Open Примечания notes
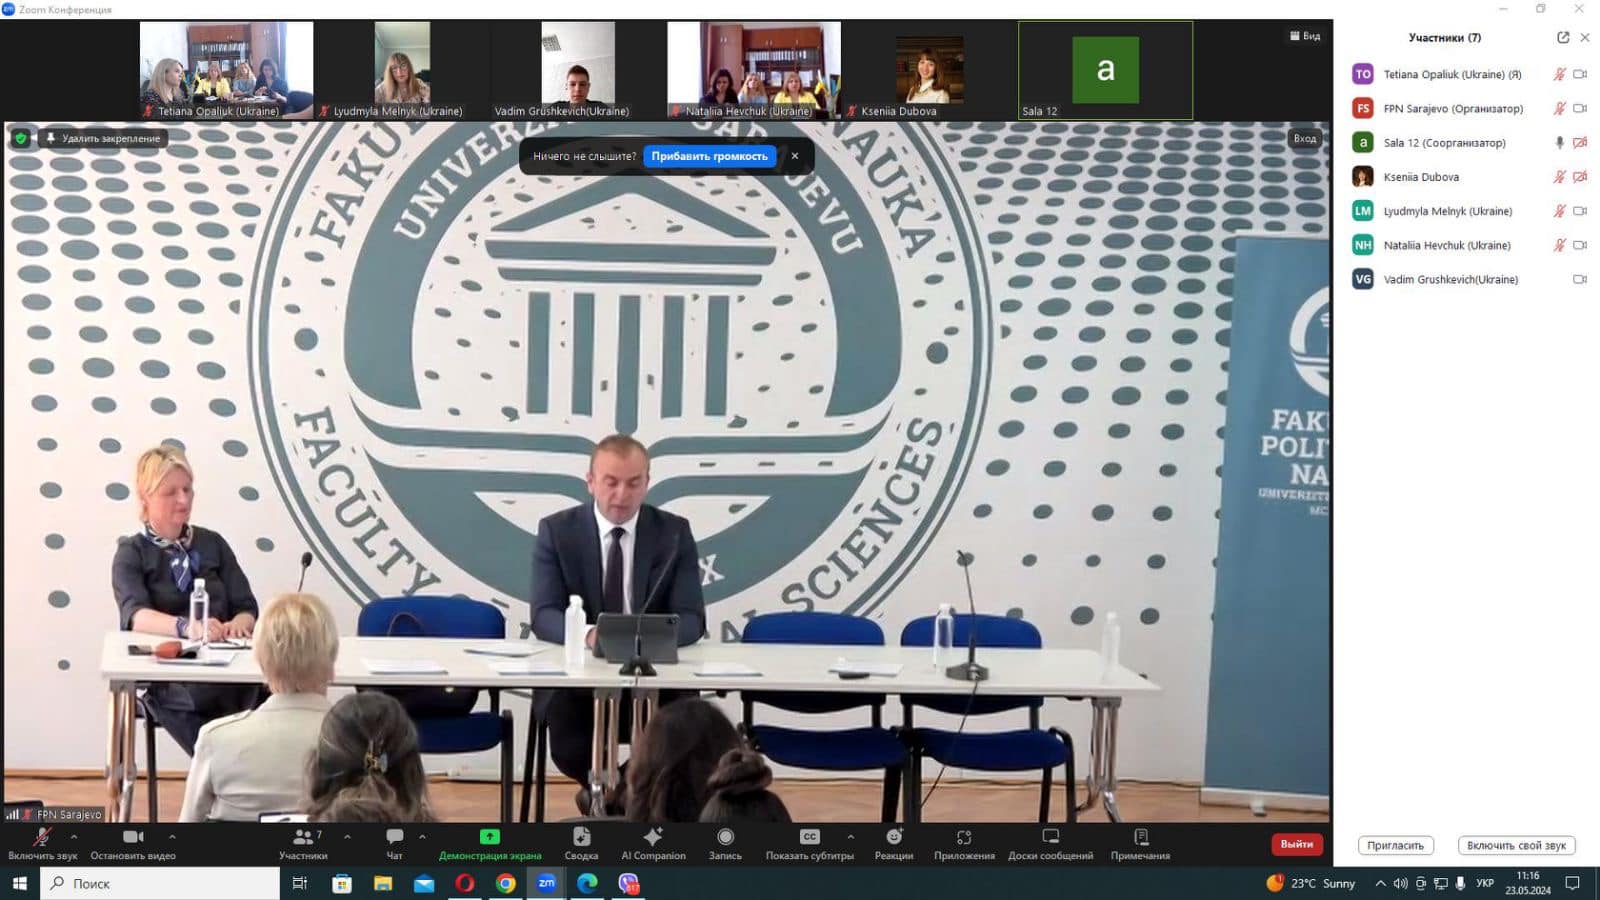This screenshot has height=900, width=1600. (1140, 844)
